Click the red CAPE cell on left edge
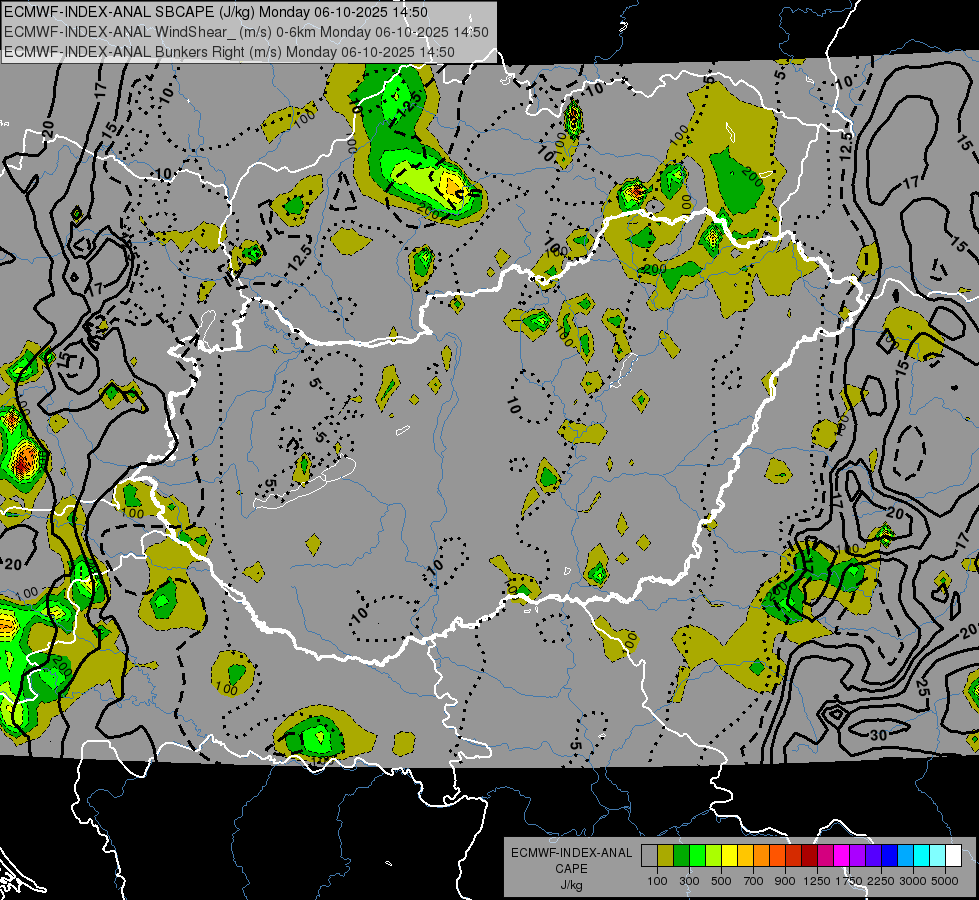The width and height of the screenshot is (979, 900). click(x=22, y=459)
